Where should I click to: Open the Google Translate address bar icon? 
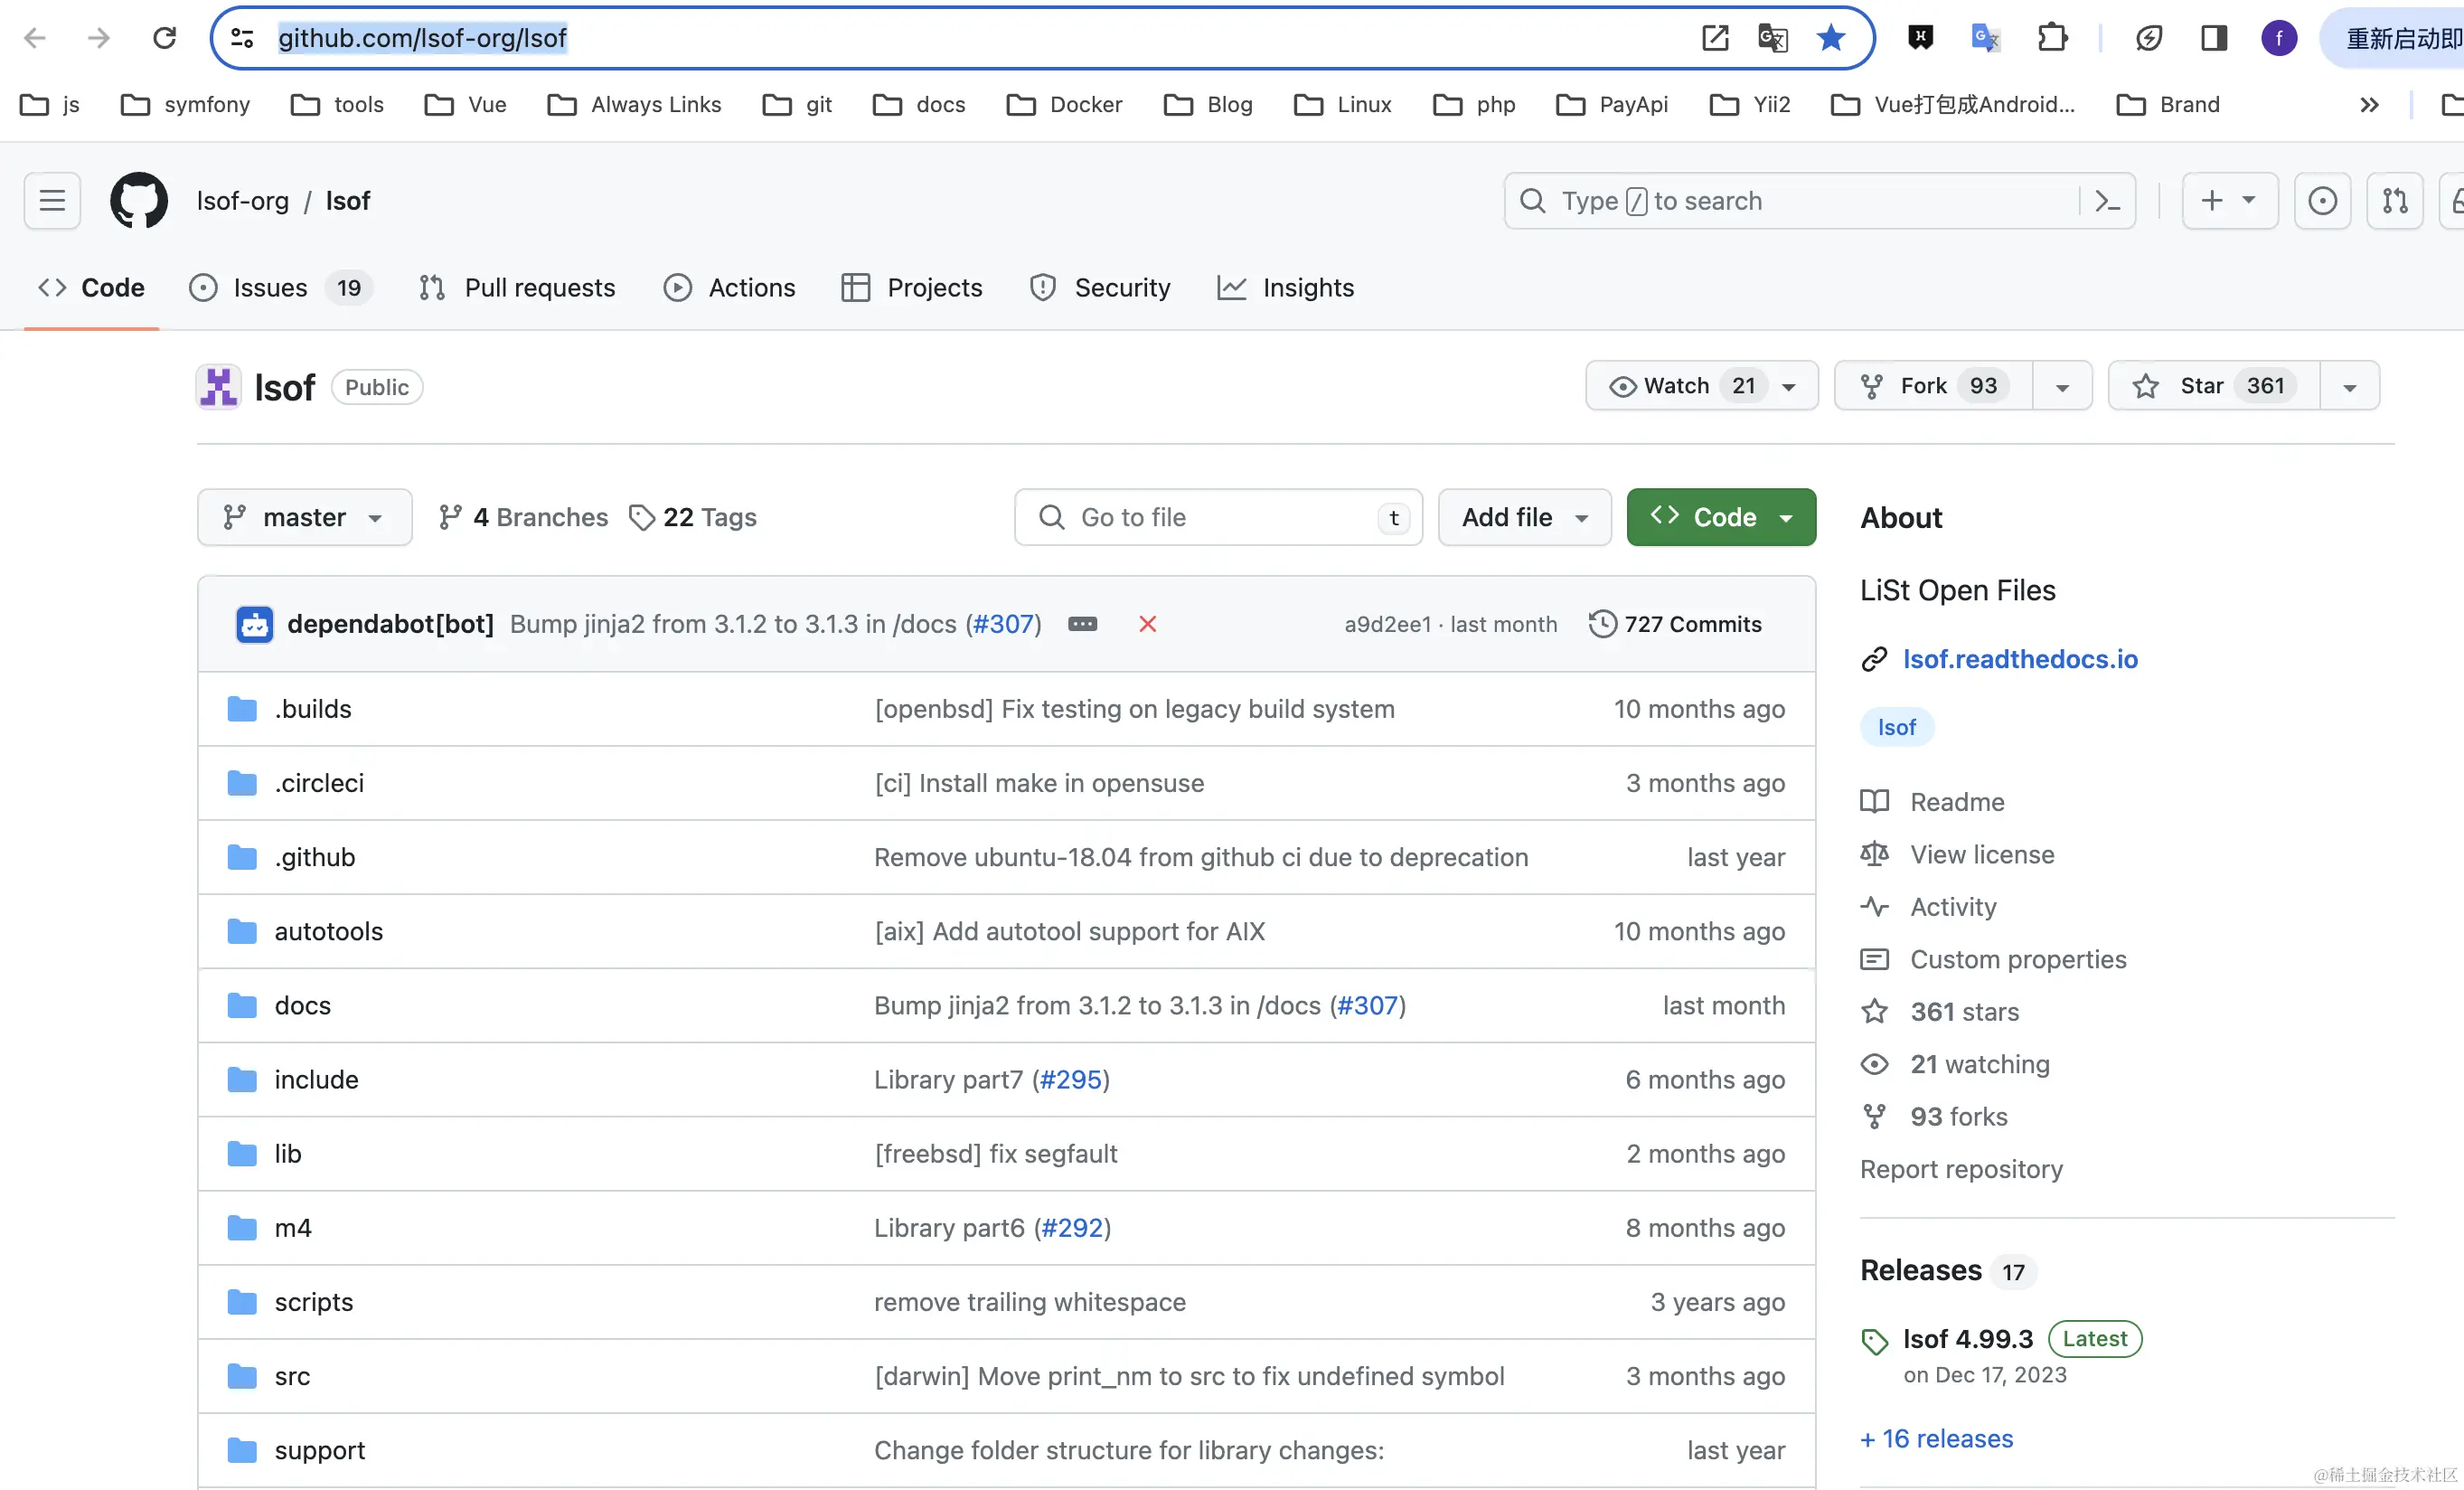click(1772, 38)
